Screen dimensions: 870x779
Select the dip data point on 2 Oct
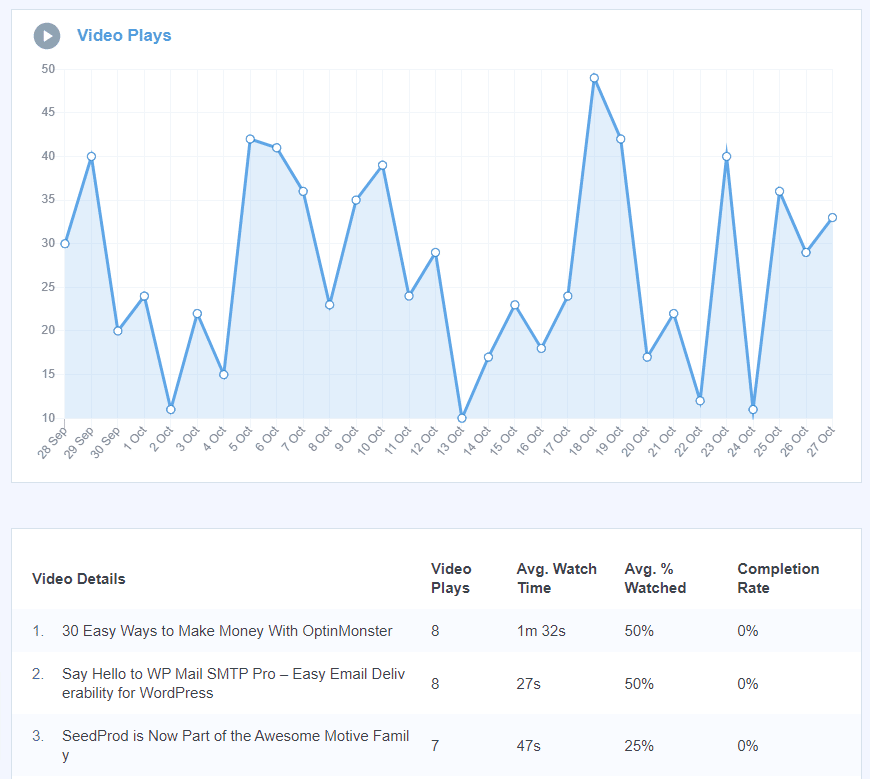coord(170,409)
